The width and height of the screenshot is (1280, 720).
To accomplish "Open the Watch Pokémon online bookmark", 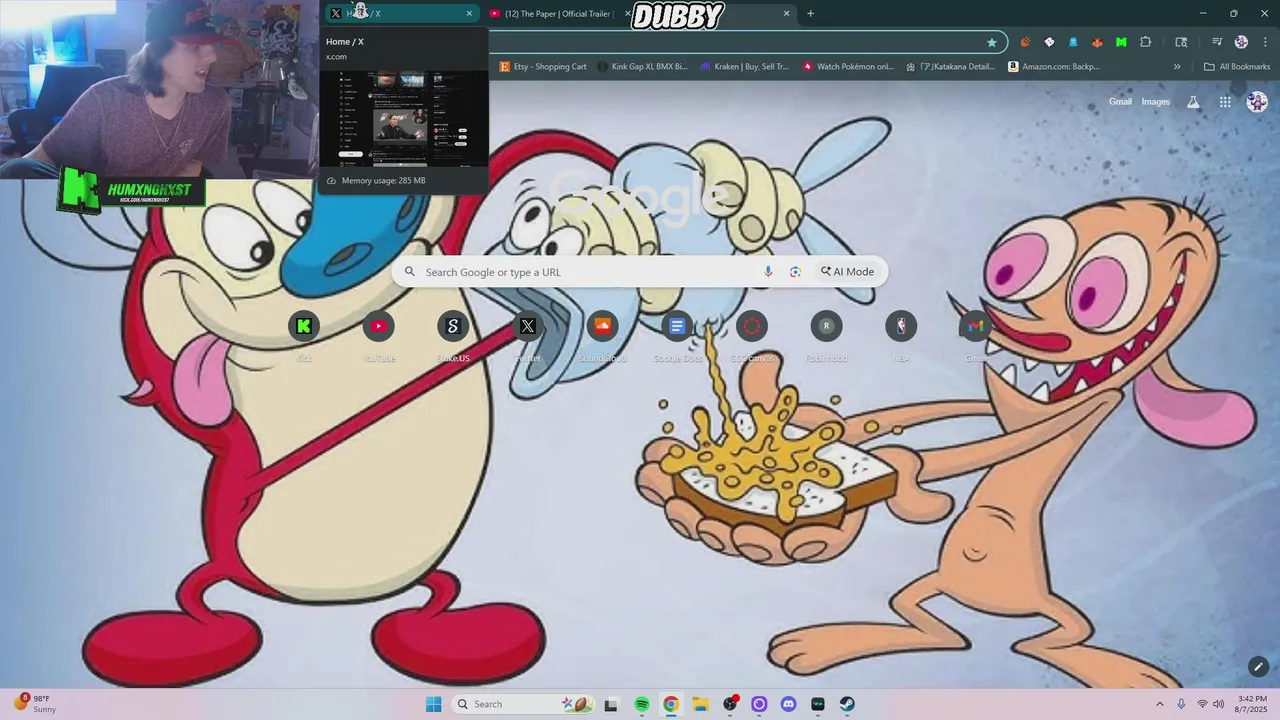I will (x=848, y=67).
